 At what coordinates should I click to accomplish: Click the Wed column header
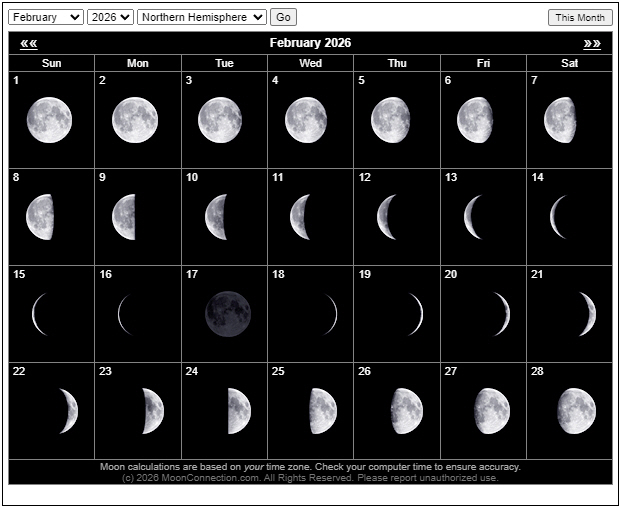[x=310, y=63]
